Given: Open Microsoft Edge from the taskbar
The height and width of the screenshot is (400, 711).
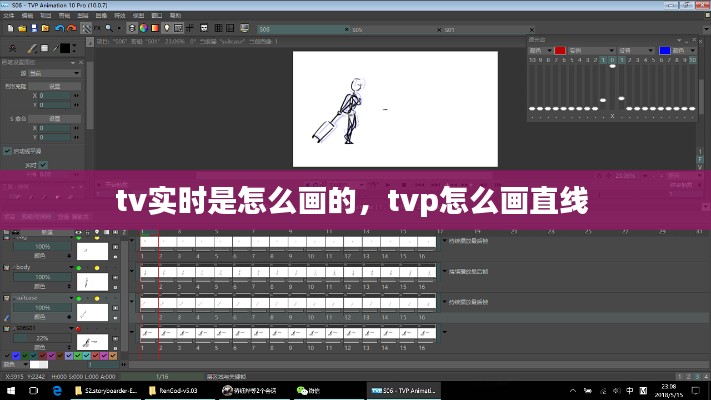Looking at the screenshot, I should point(57,391).
